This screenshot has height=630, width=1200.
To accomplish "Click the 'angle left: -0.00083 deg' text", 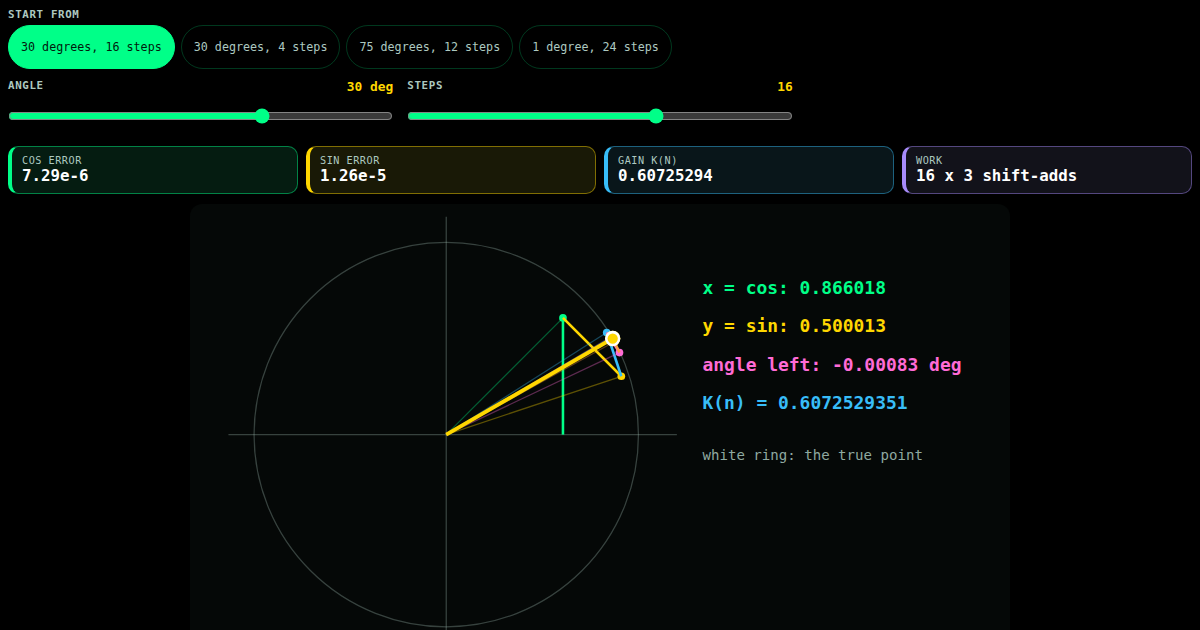I will pyautogui.click(x=832, y=365).
